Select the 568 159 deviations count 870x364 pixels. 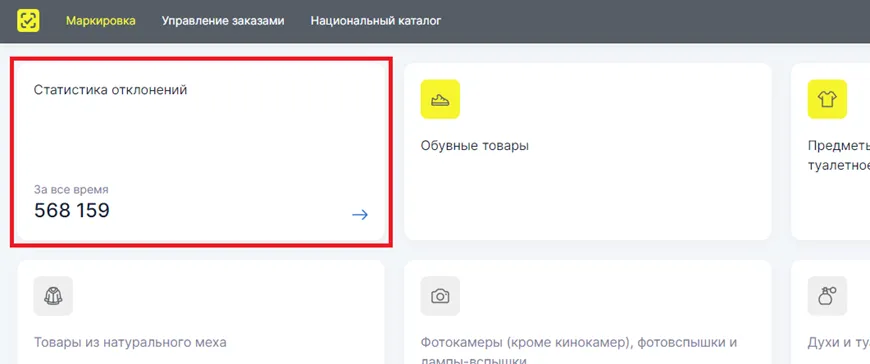click(72, 211)
